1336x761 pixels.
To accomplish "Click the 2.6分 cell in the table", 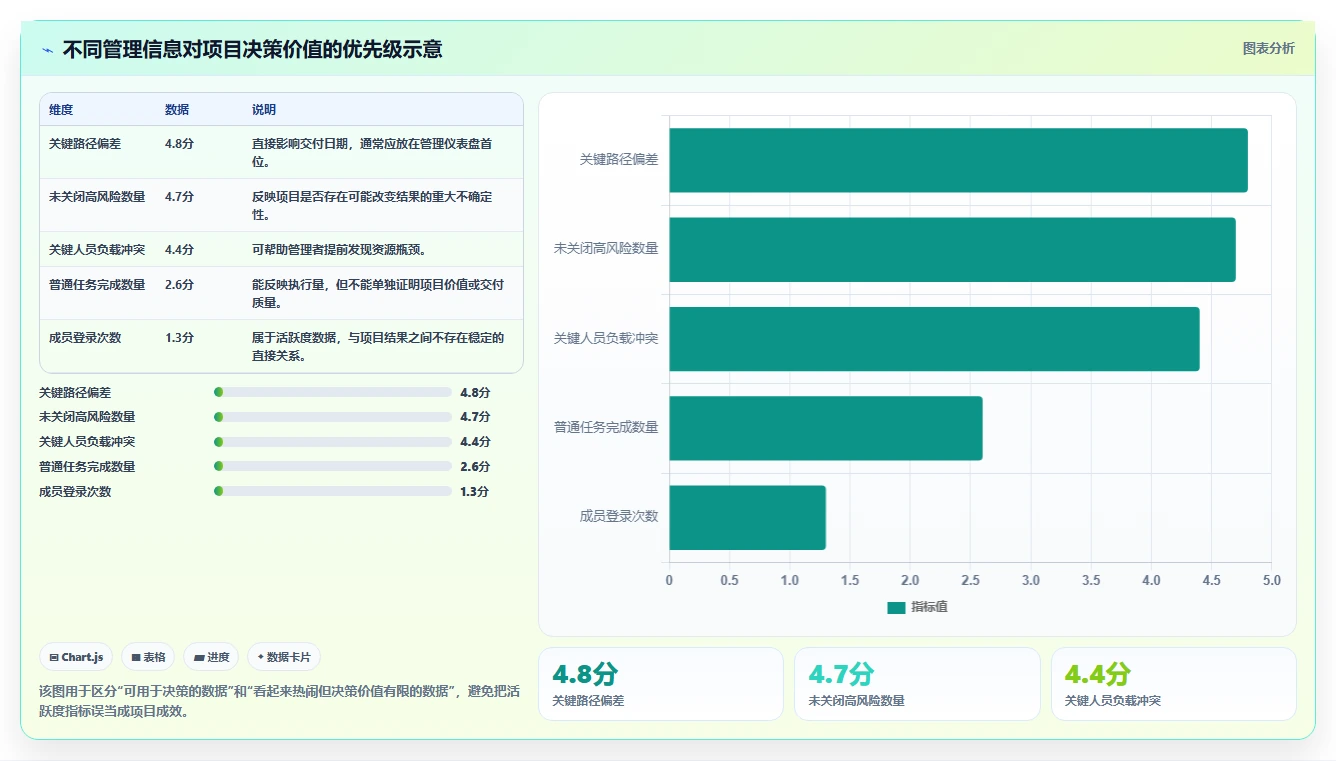I will pos(179,285).
